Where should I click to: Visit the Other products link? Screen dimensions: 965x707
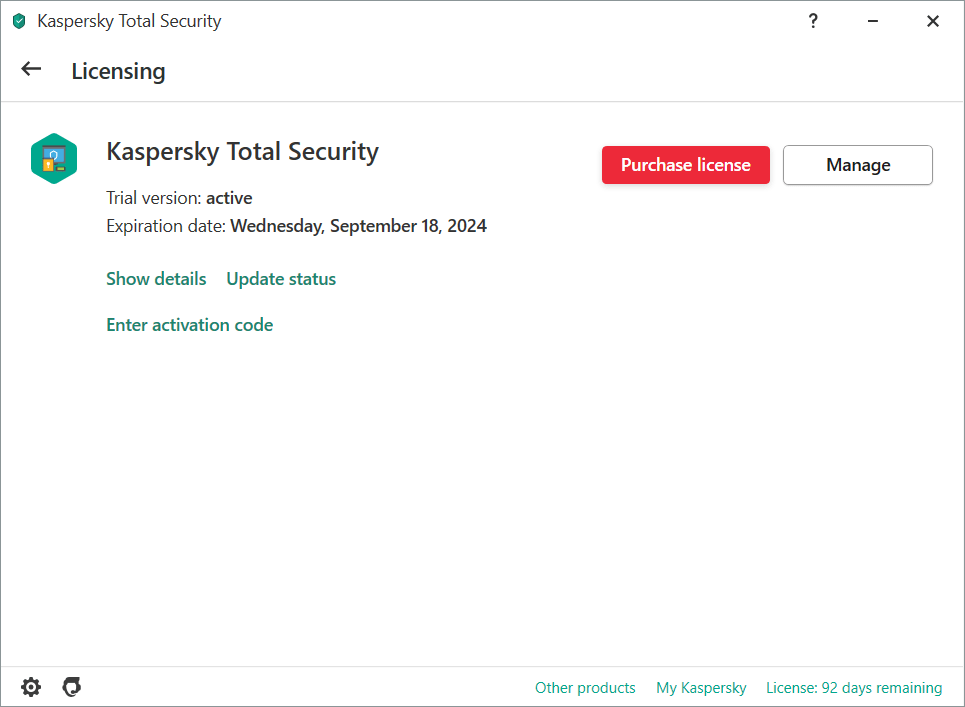[585, 688]
